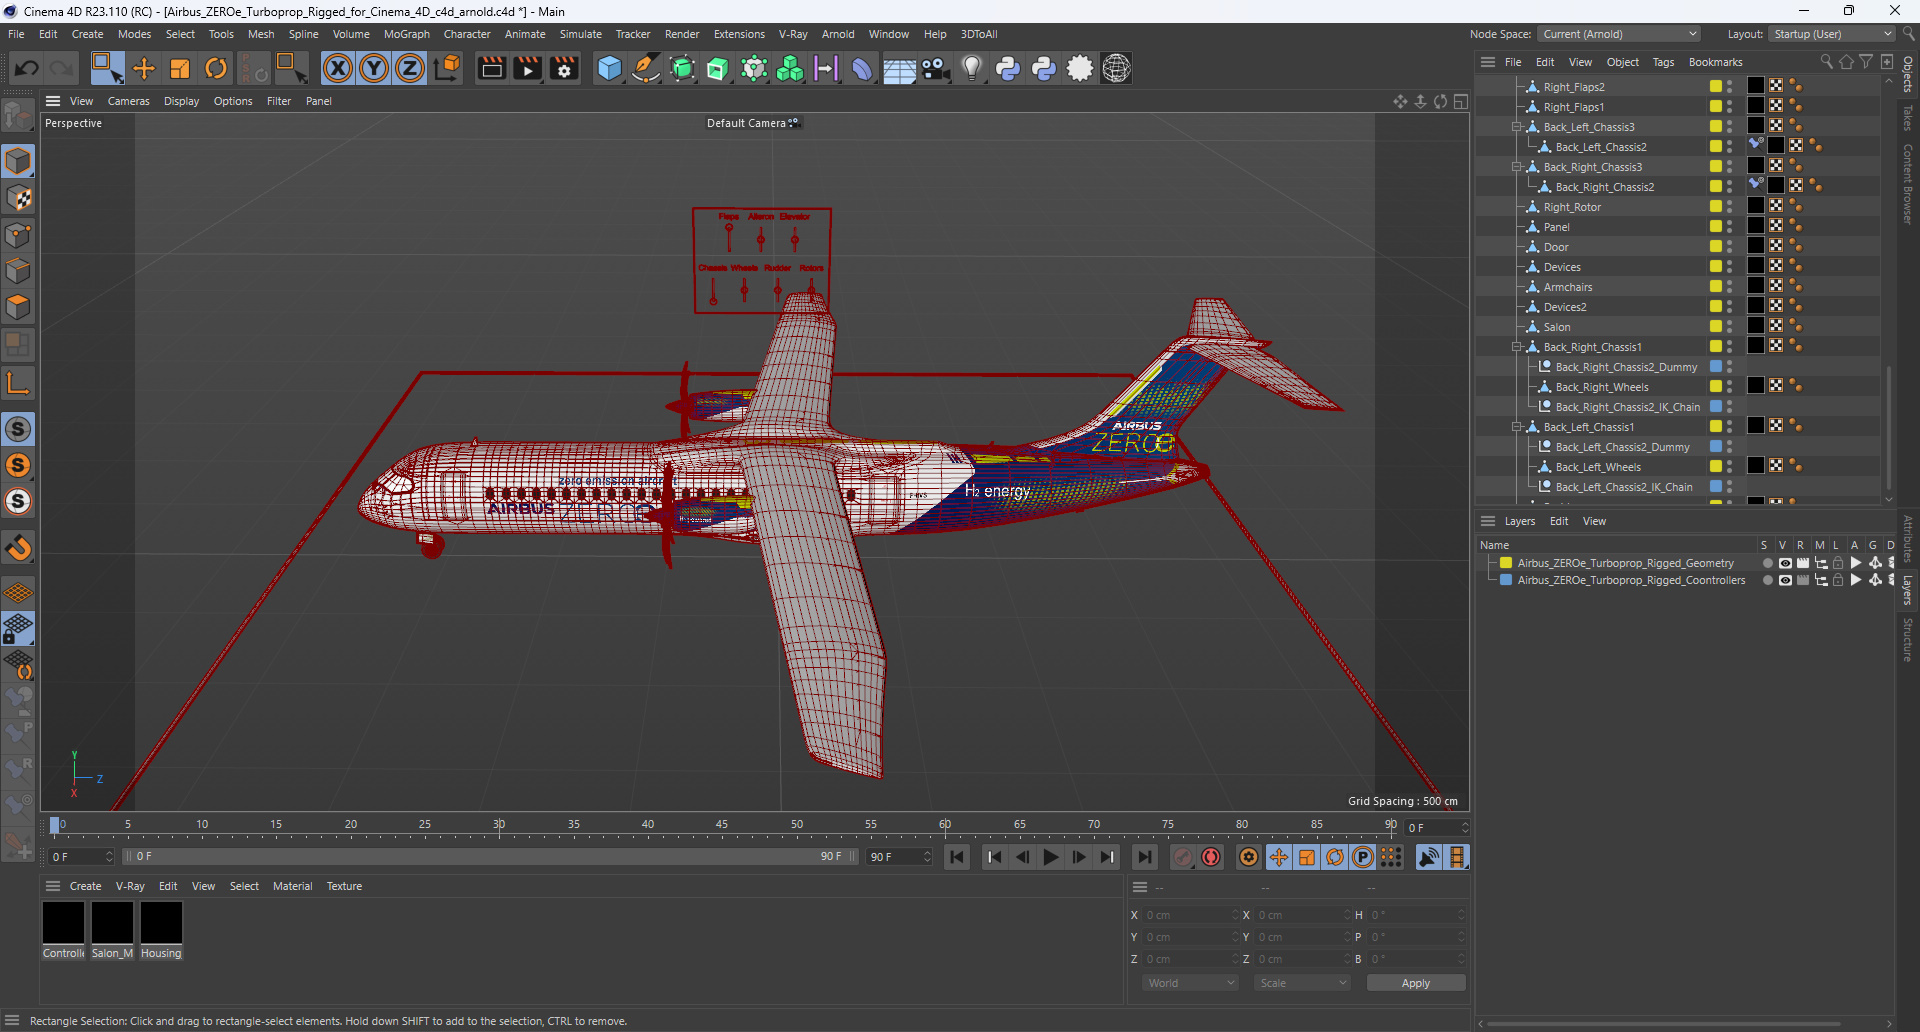Open the World coordinate dropdown

(1190, 983)
